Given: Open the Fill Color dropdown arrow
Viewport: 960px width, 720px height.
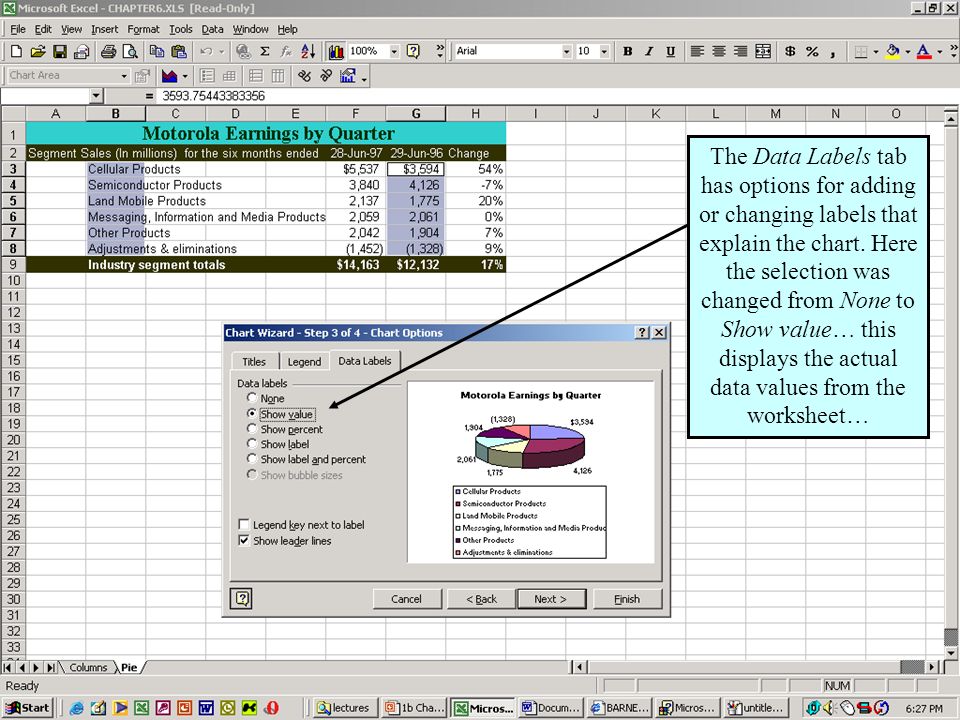Looking at the screenshot, I should pos(907,52).
